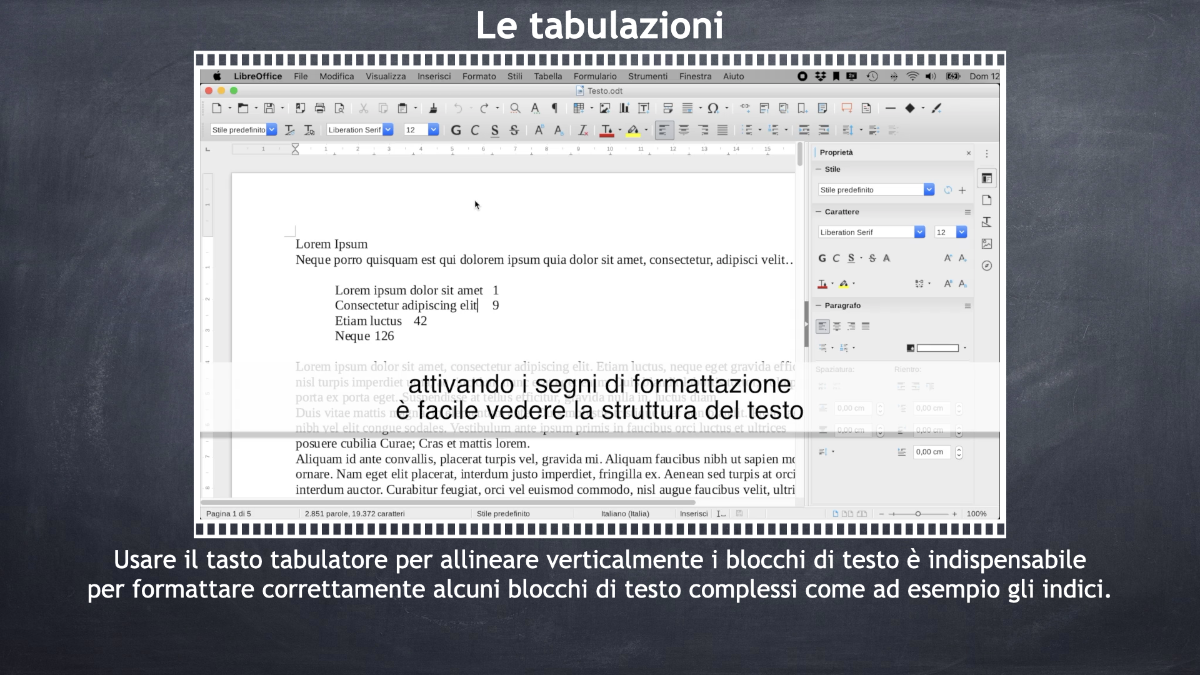Open the Navigator compass icon in sidebar
This screenshot has width=1200, height=675.
(987, 266)
